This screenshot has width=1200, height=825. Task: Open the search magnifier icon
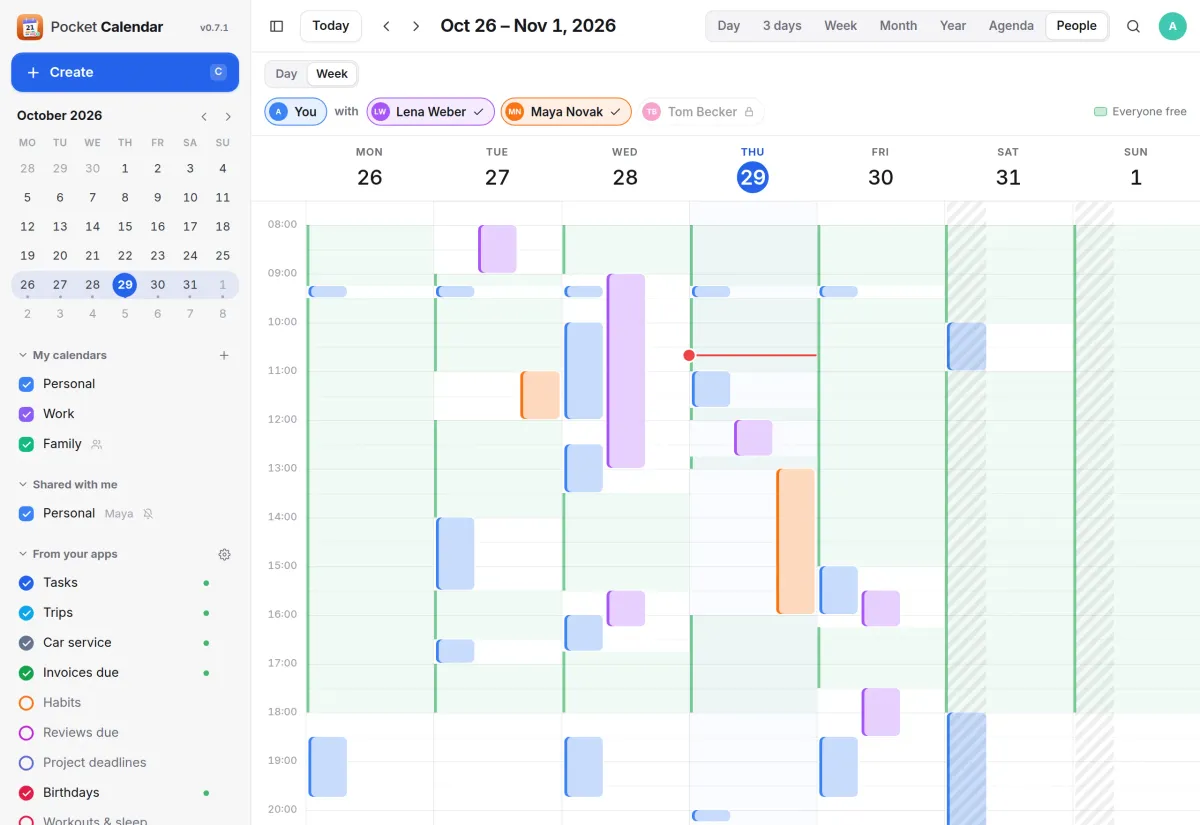click(1133, 26)
